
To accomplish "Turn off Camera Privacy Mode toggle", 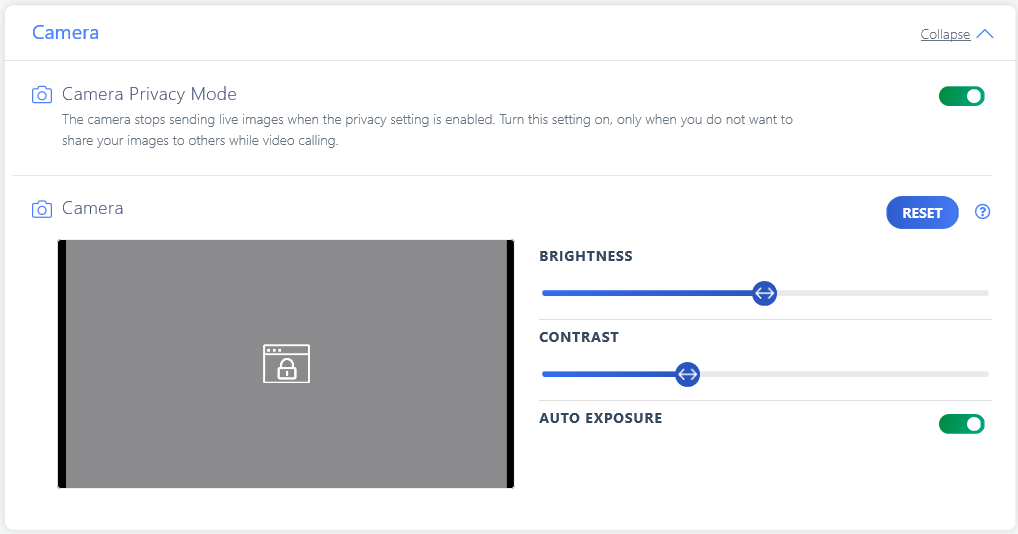I will [962, 96].
